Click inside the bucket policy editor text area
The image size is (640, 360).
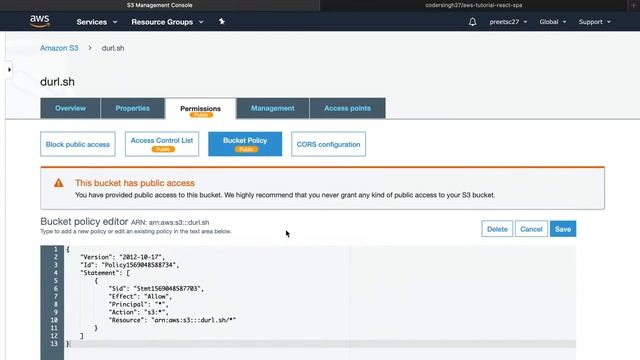tap(320, 302)
